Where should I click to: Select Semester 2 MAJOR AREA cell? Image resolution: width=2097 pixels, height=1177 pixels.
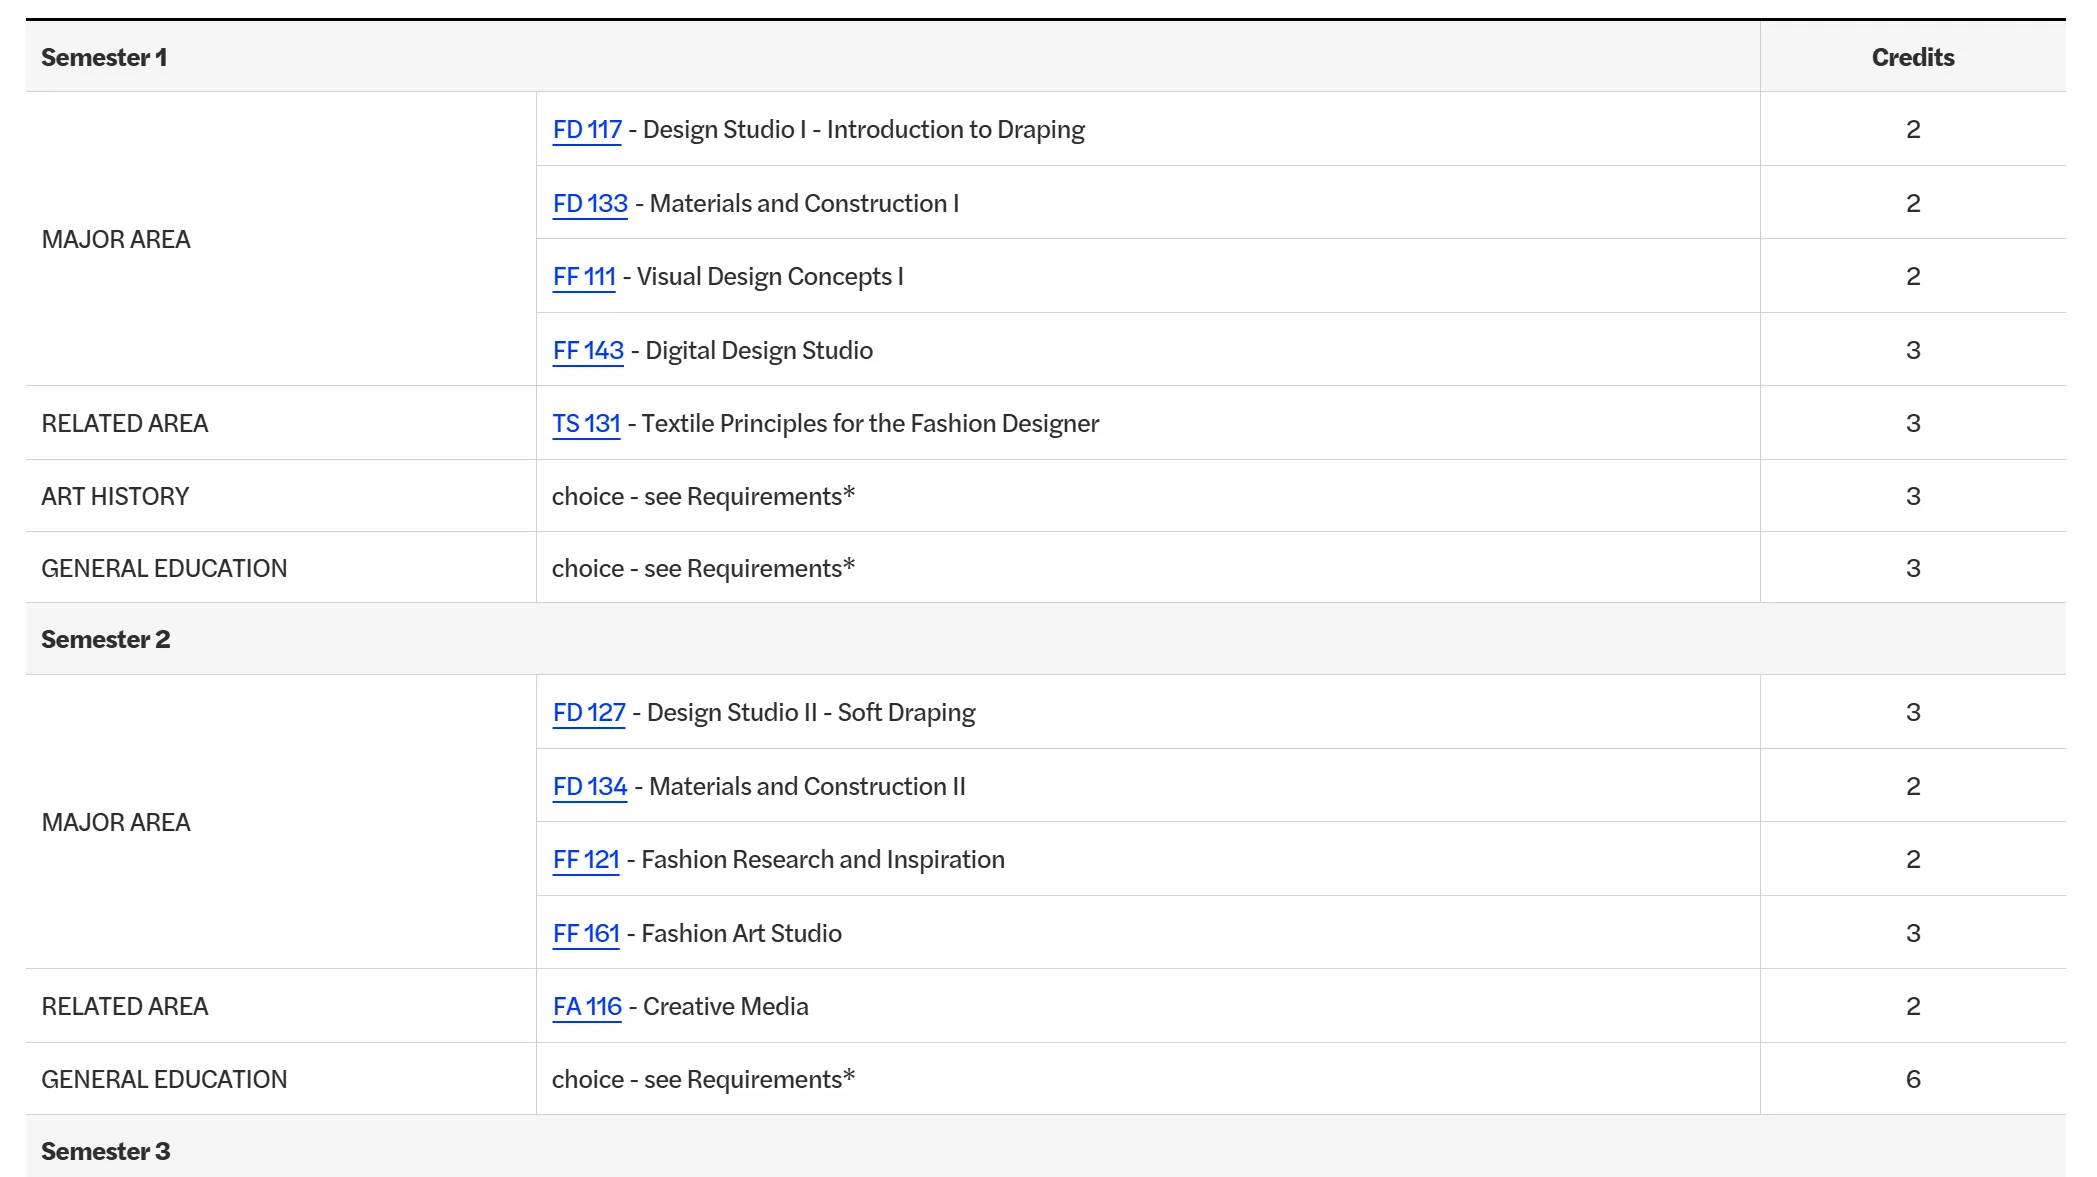(x=281, y=822)
